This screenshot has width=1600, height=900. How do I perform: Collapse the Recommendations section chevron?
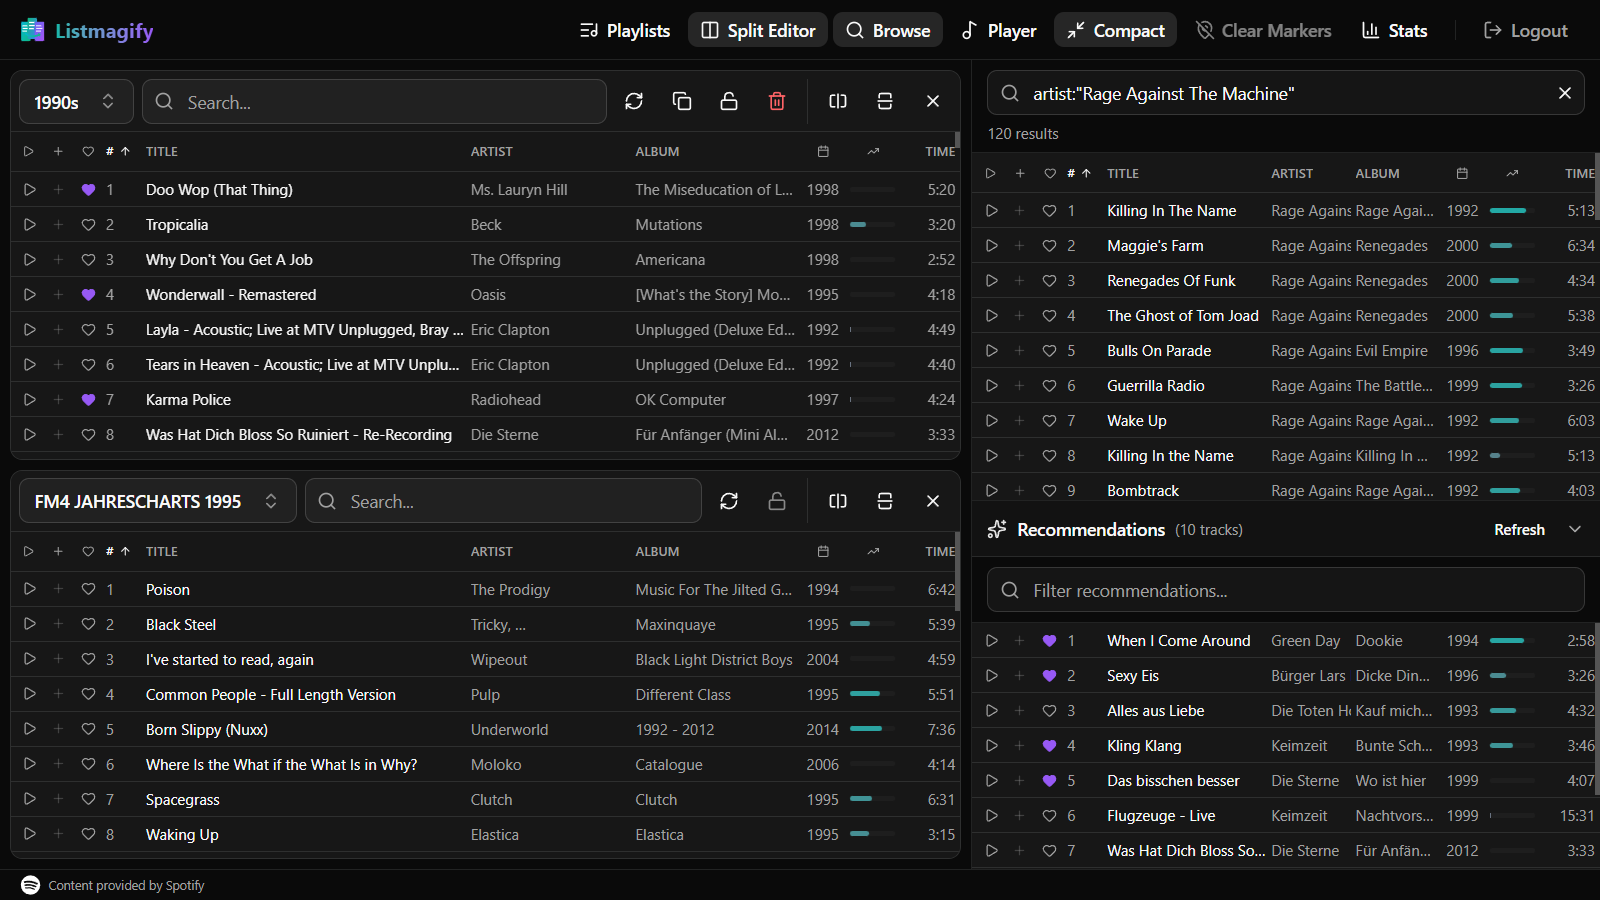click(x=1575, y=529)
